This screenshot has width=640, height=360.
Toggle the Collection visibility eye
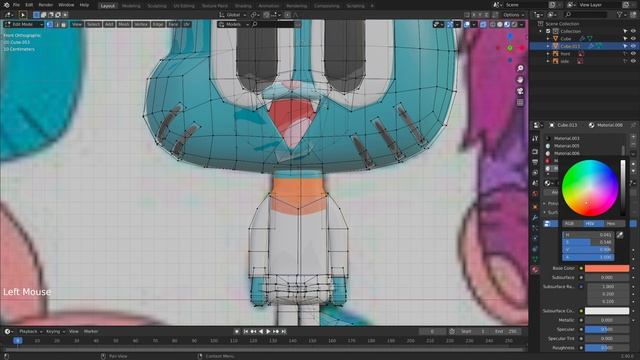tap(633, 31)
